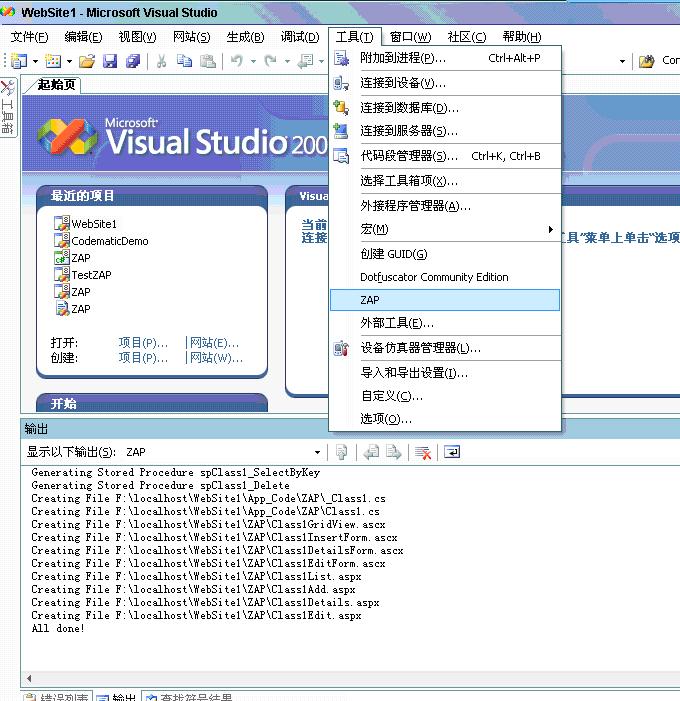Click the Cut scissors icon
The width and height of the screenshot is (680, 701).
click(161, 61)
